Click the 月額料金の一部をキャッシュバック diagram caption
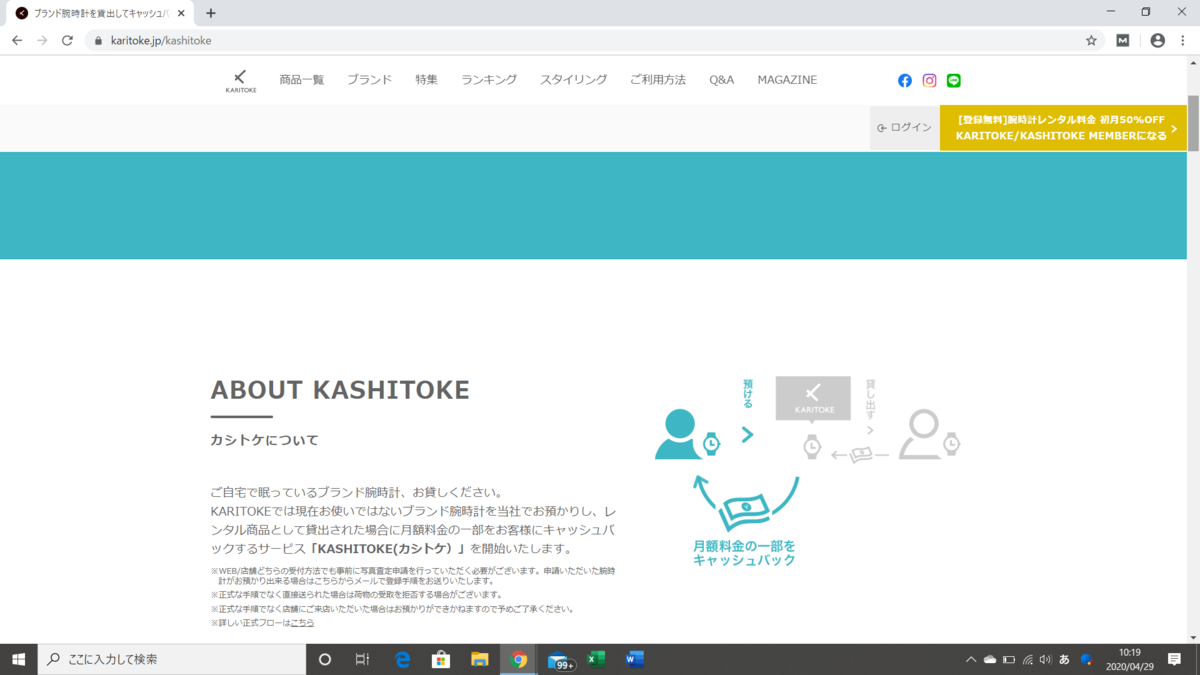This screenshot has width=1200, height=675. point(745,553)
